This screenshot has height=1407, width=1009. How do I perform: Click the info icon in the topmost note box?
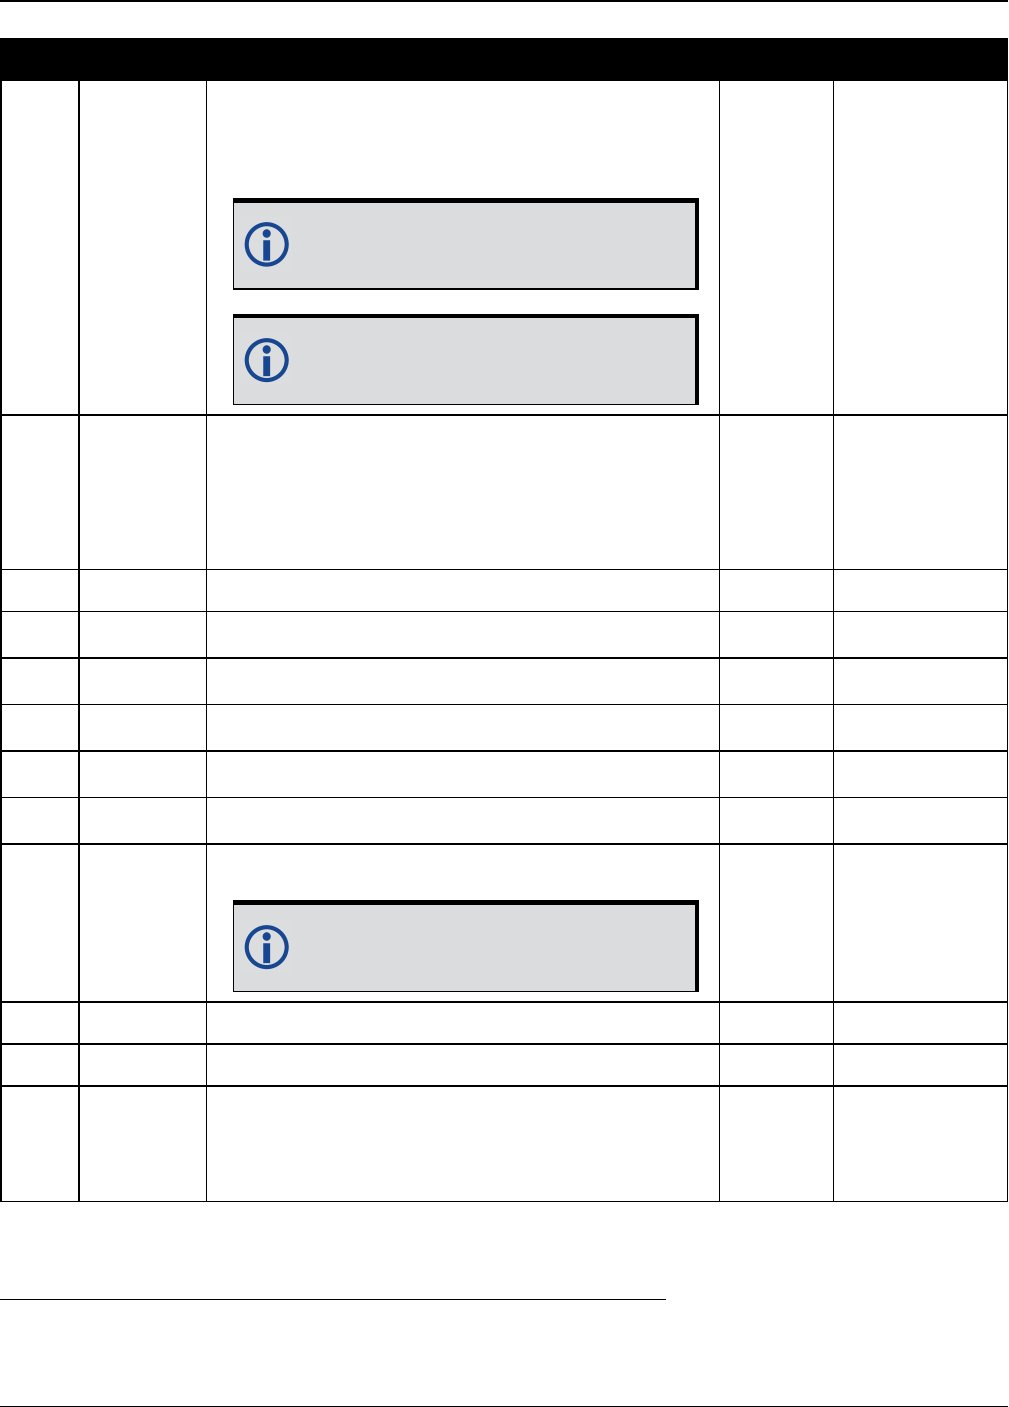(267, 245)
